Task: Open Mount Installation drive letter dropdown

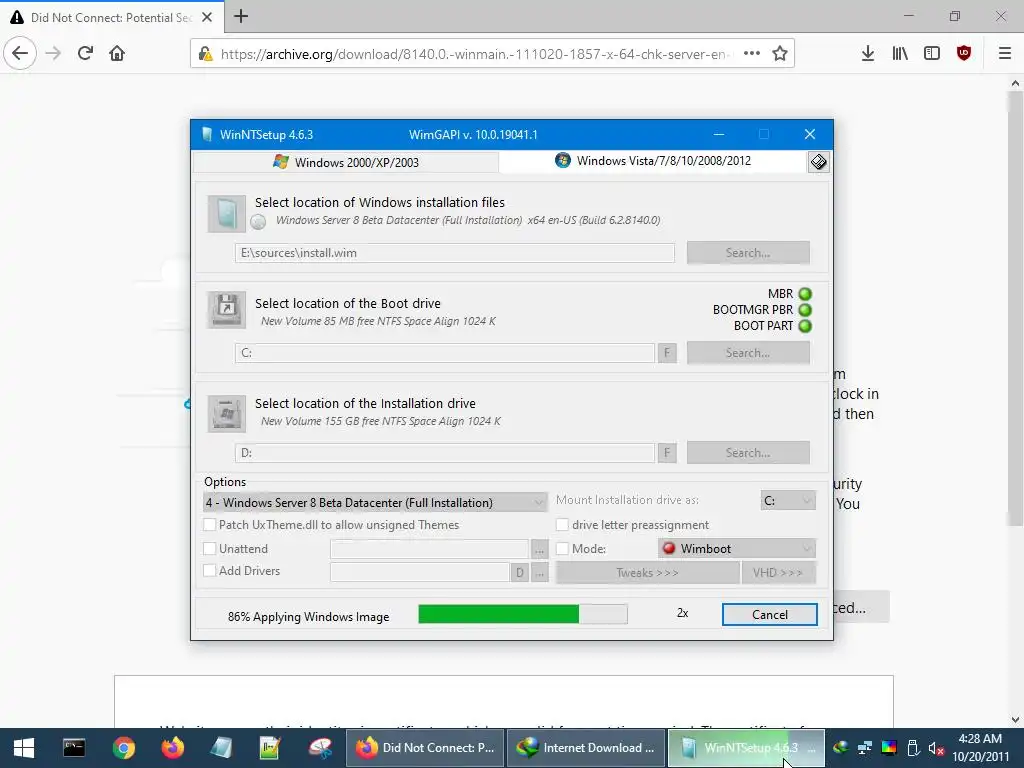Action: pos(788,501)
